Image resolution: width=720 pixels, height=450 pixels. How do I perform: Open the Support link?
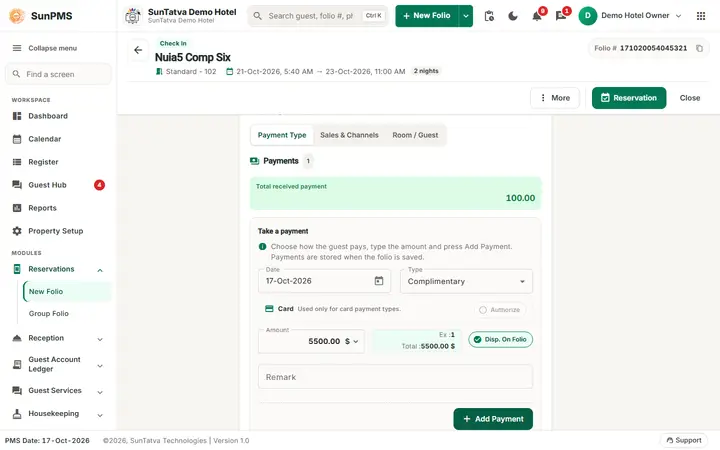[x=684, y=440]
